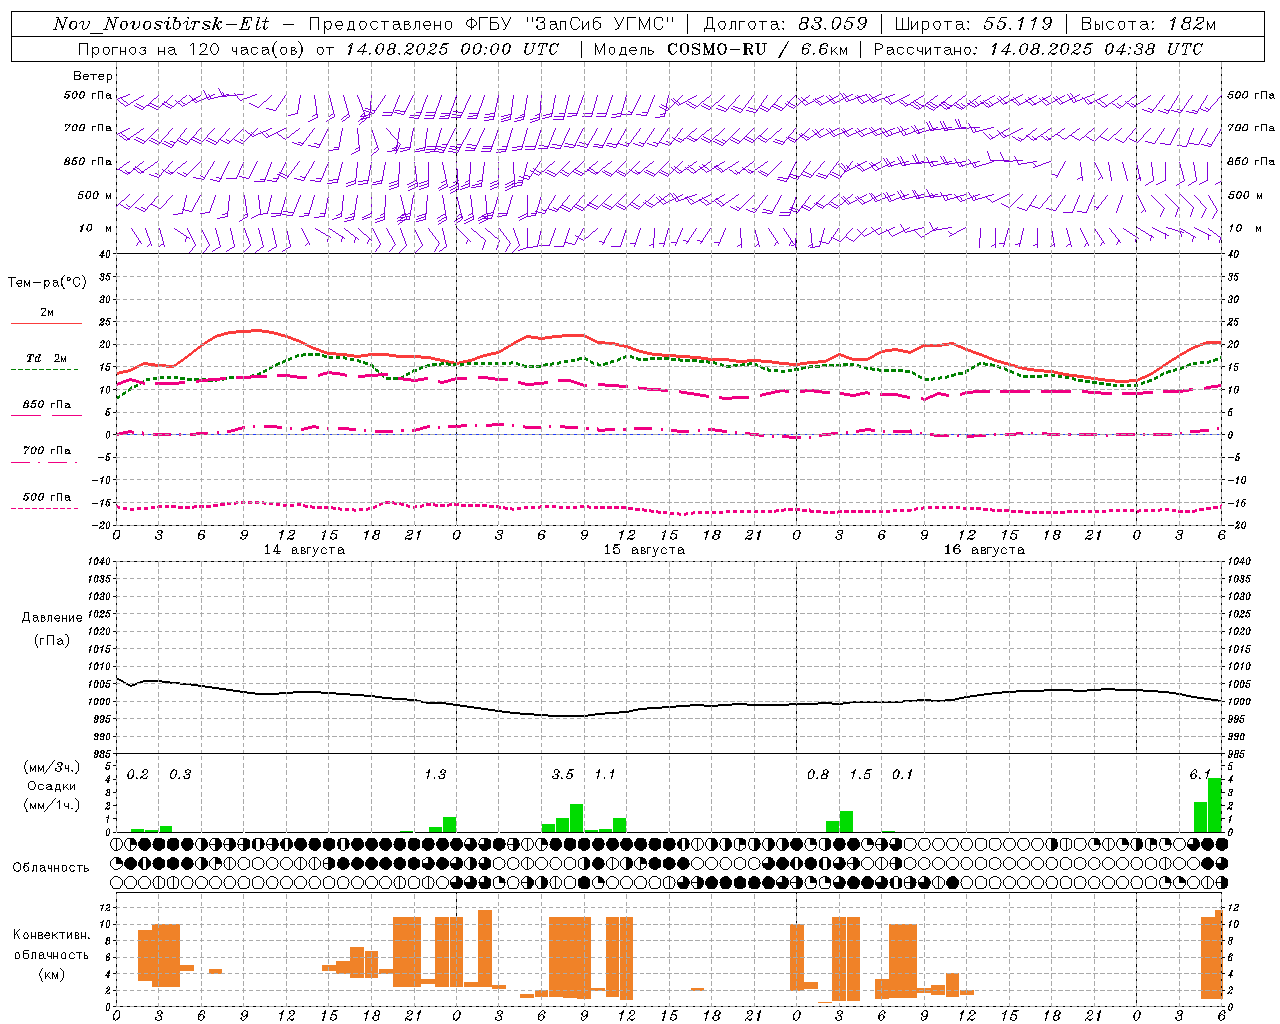Click the (гПа) unit under Давление
The image size is (1280, 1024).
coord(52,640)
